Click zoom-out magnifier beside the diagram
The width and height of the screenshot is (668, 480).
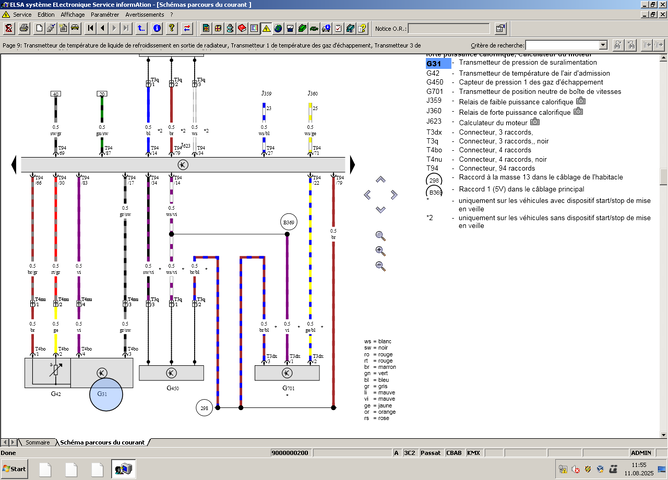(380, 266)
